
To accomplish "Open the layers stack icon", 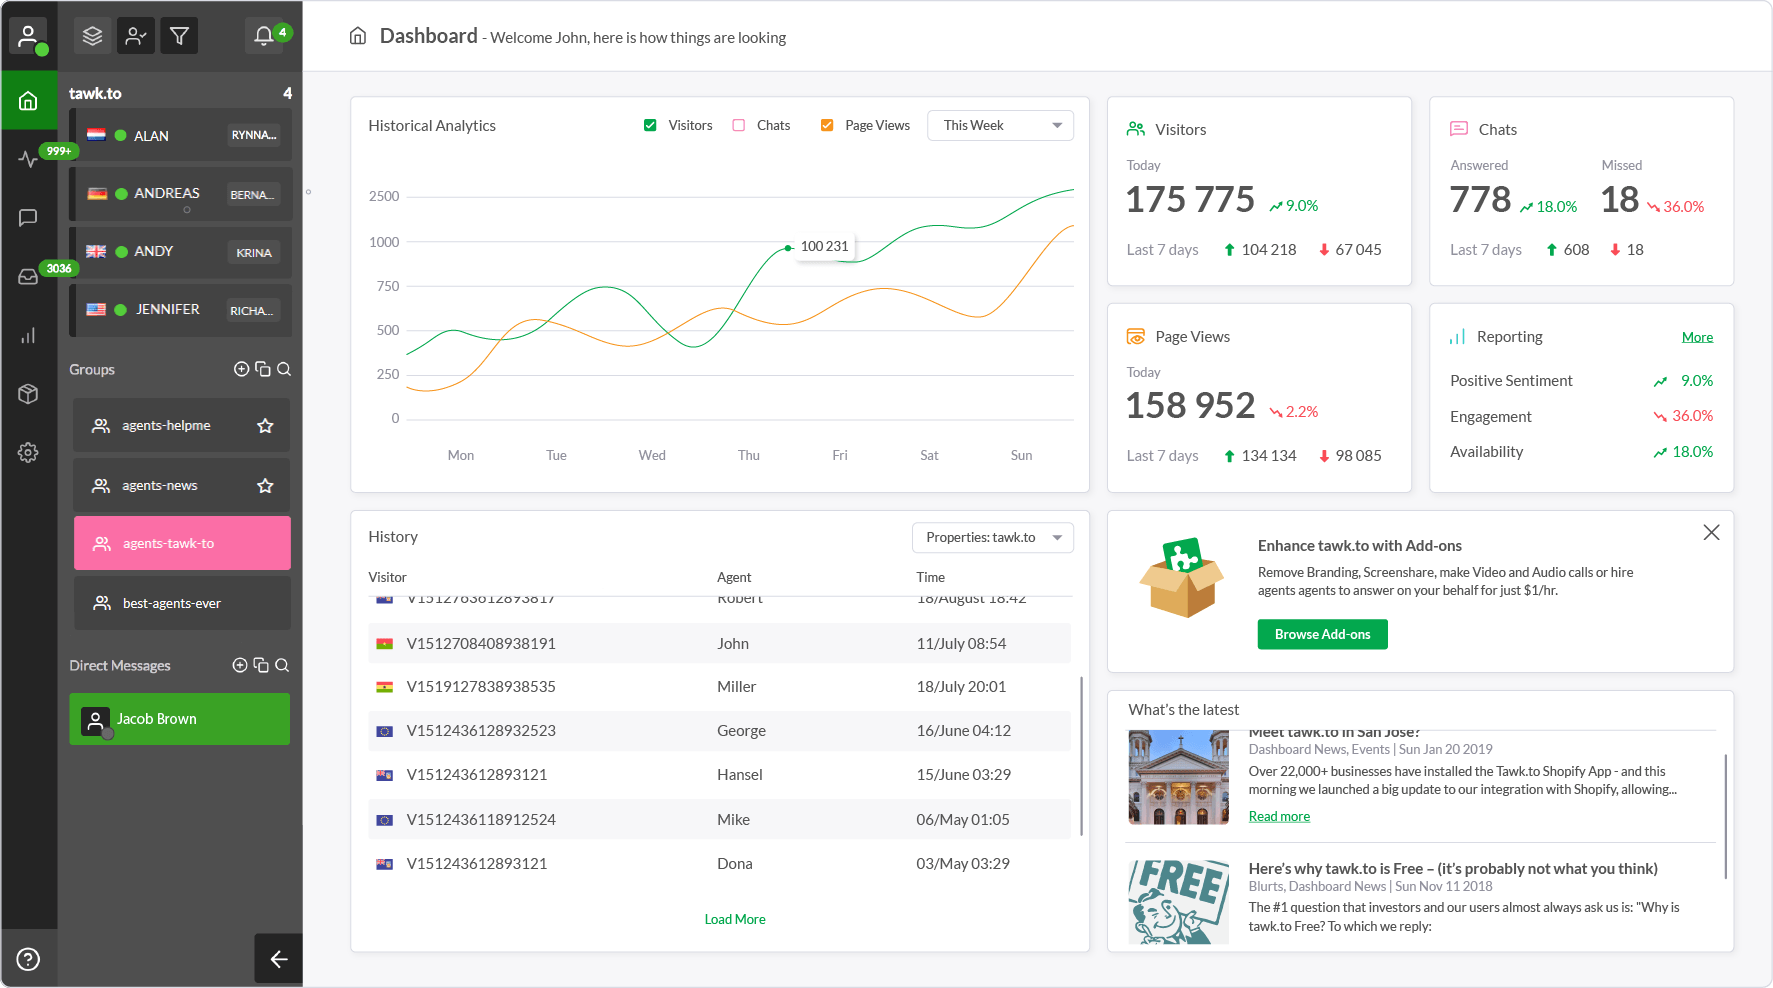I will [92, 36].
